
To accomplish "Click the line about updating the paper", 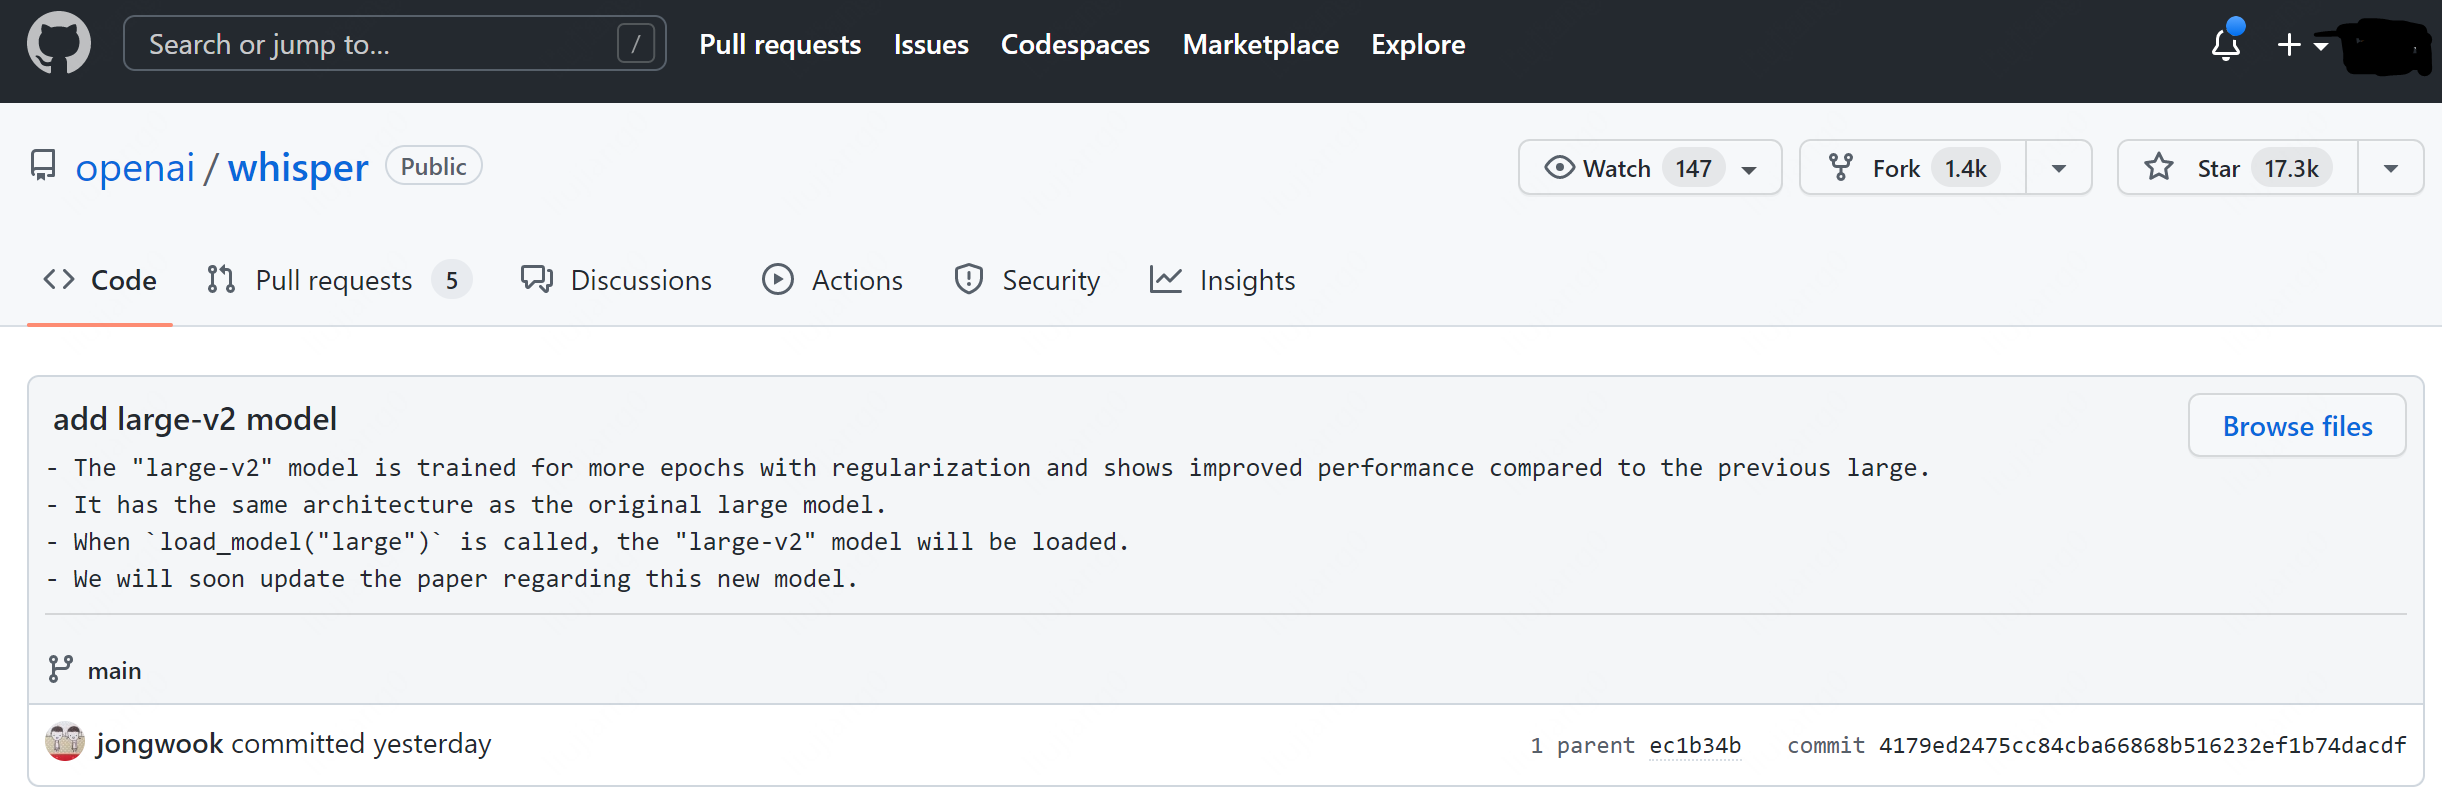I will coord(452,579).
